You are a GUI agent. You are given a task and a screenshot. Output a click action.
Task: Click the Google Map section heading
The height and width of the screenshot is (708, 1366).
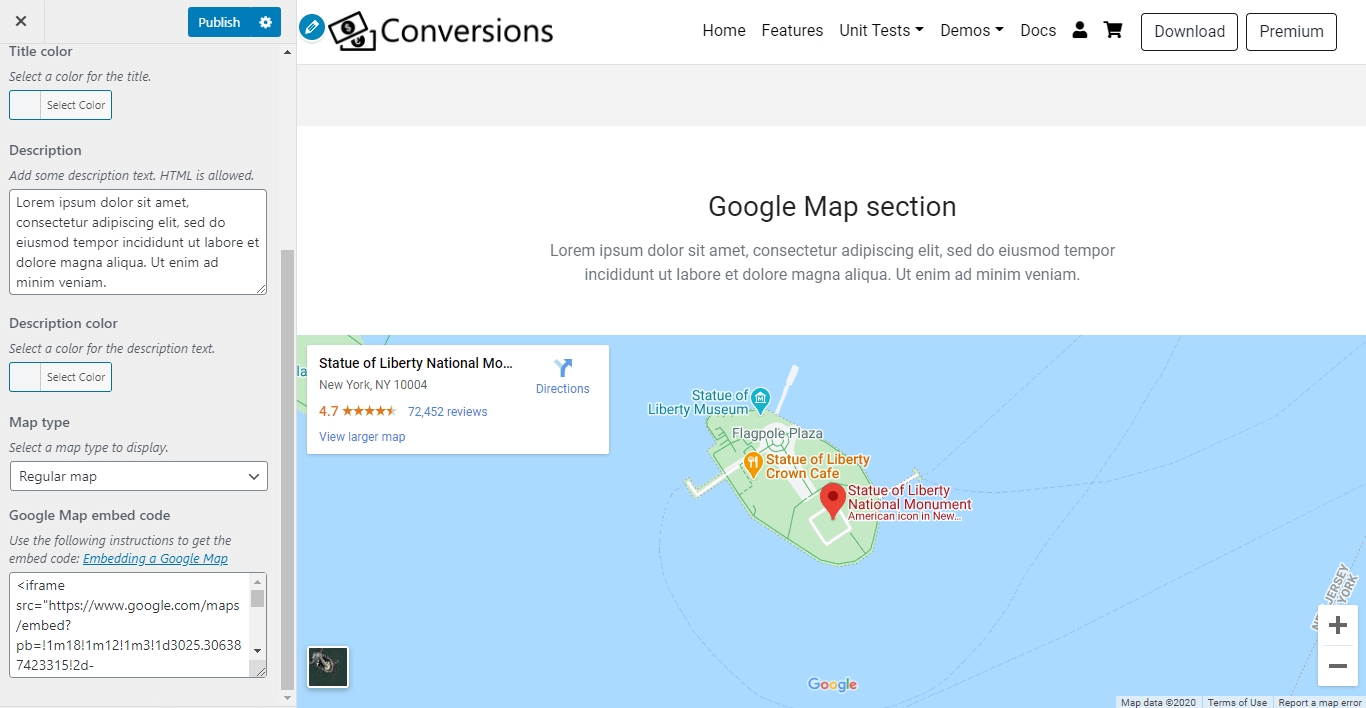pyautogui.click(x=832, y=207)
